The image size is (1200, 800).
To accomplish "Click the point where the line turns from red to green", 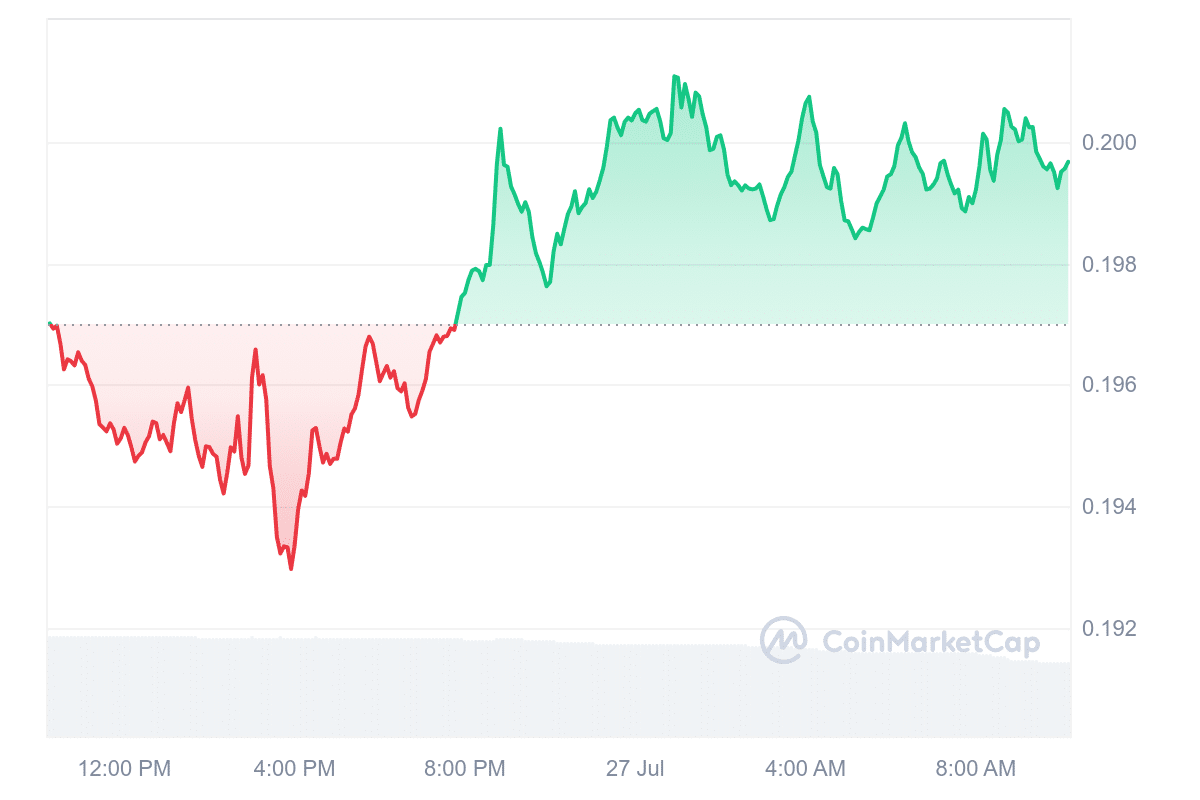I will tap(456, 324).
